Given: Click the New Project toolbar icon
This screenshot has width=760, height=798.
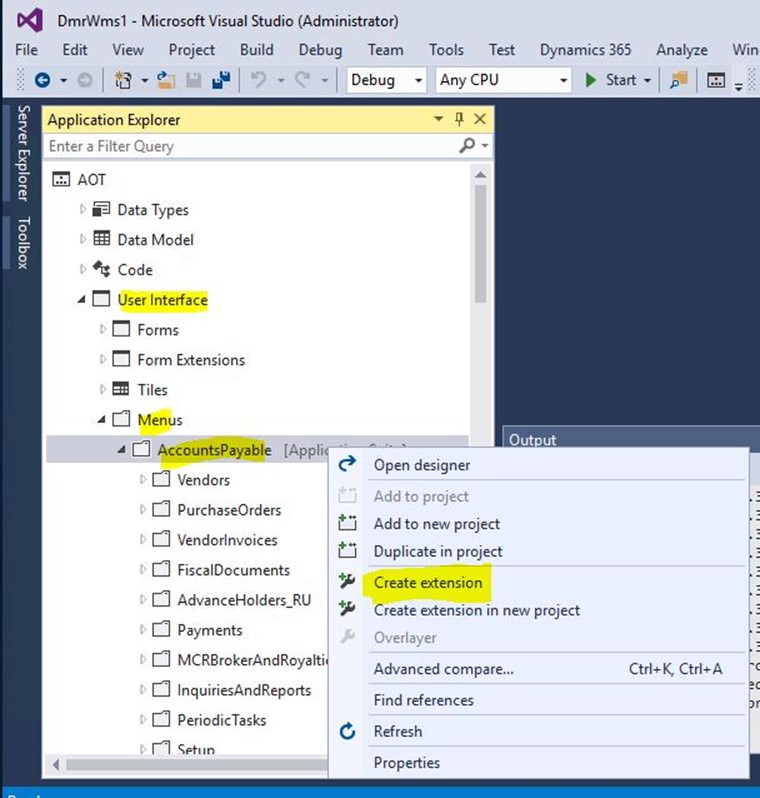Looking at the screenshot, I should tap(123, 80).
